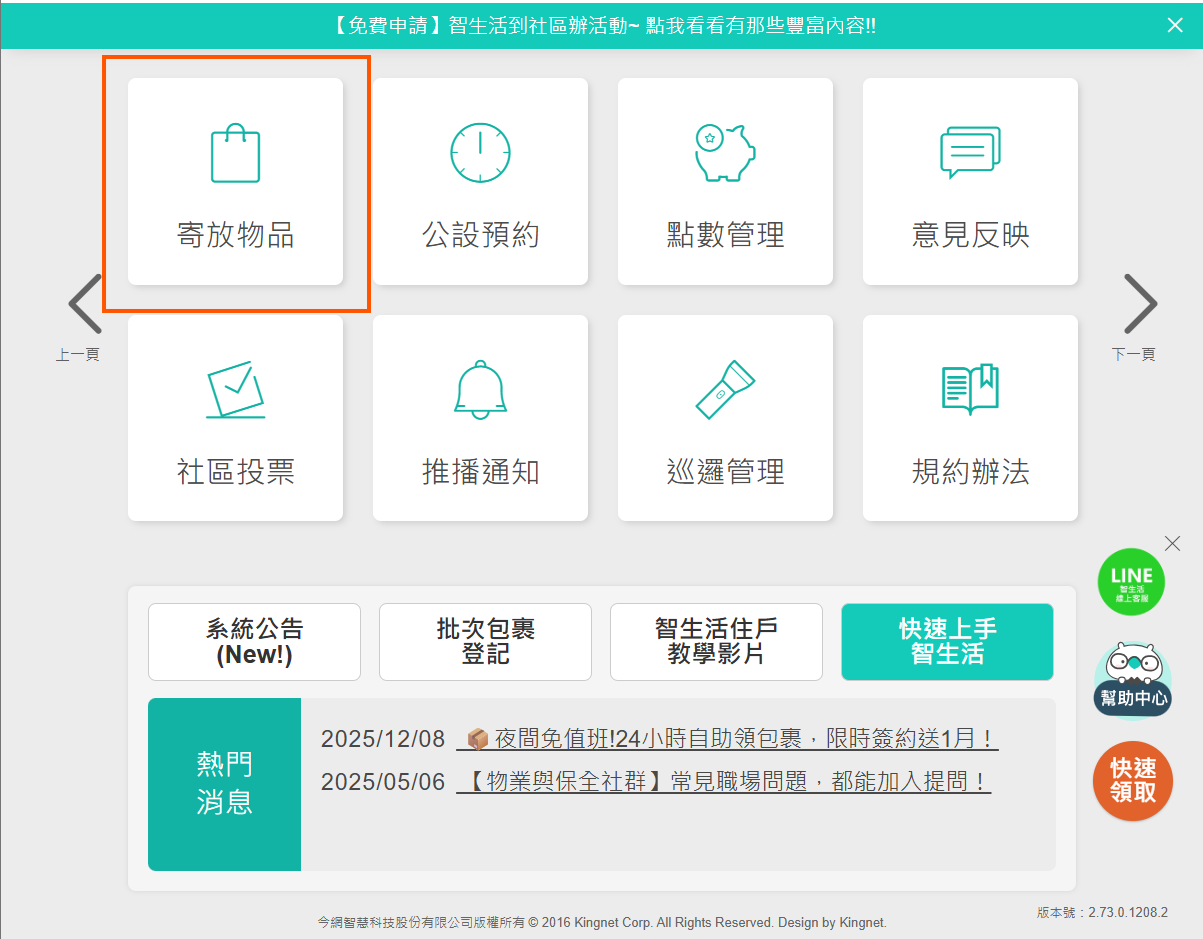Image resolution: width=1203 pixels, height=939 pixels.
Task: Click the top banner about free community activities
Action: tap(601, 24)
